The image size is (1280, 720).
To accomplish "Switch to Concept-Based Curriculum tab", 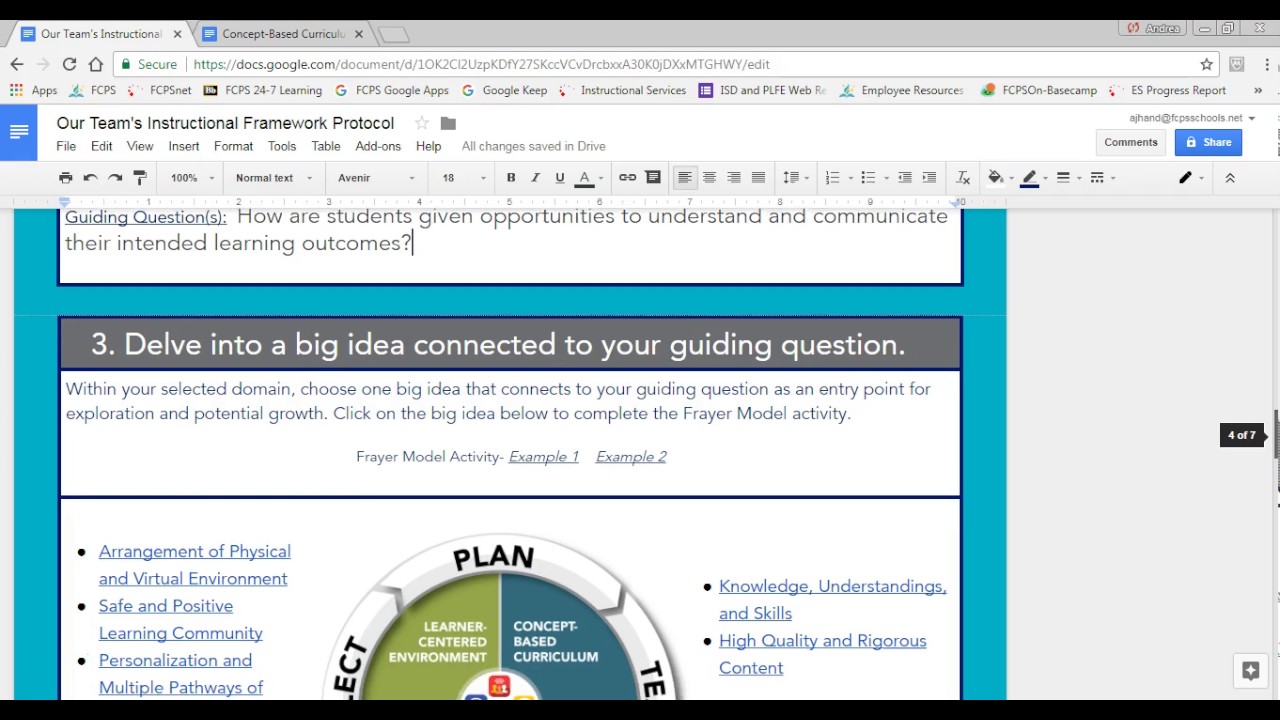I will click(283, 34).
